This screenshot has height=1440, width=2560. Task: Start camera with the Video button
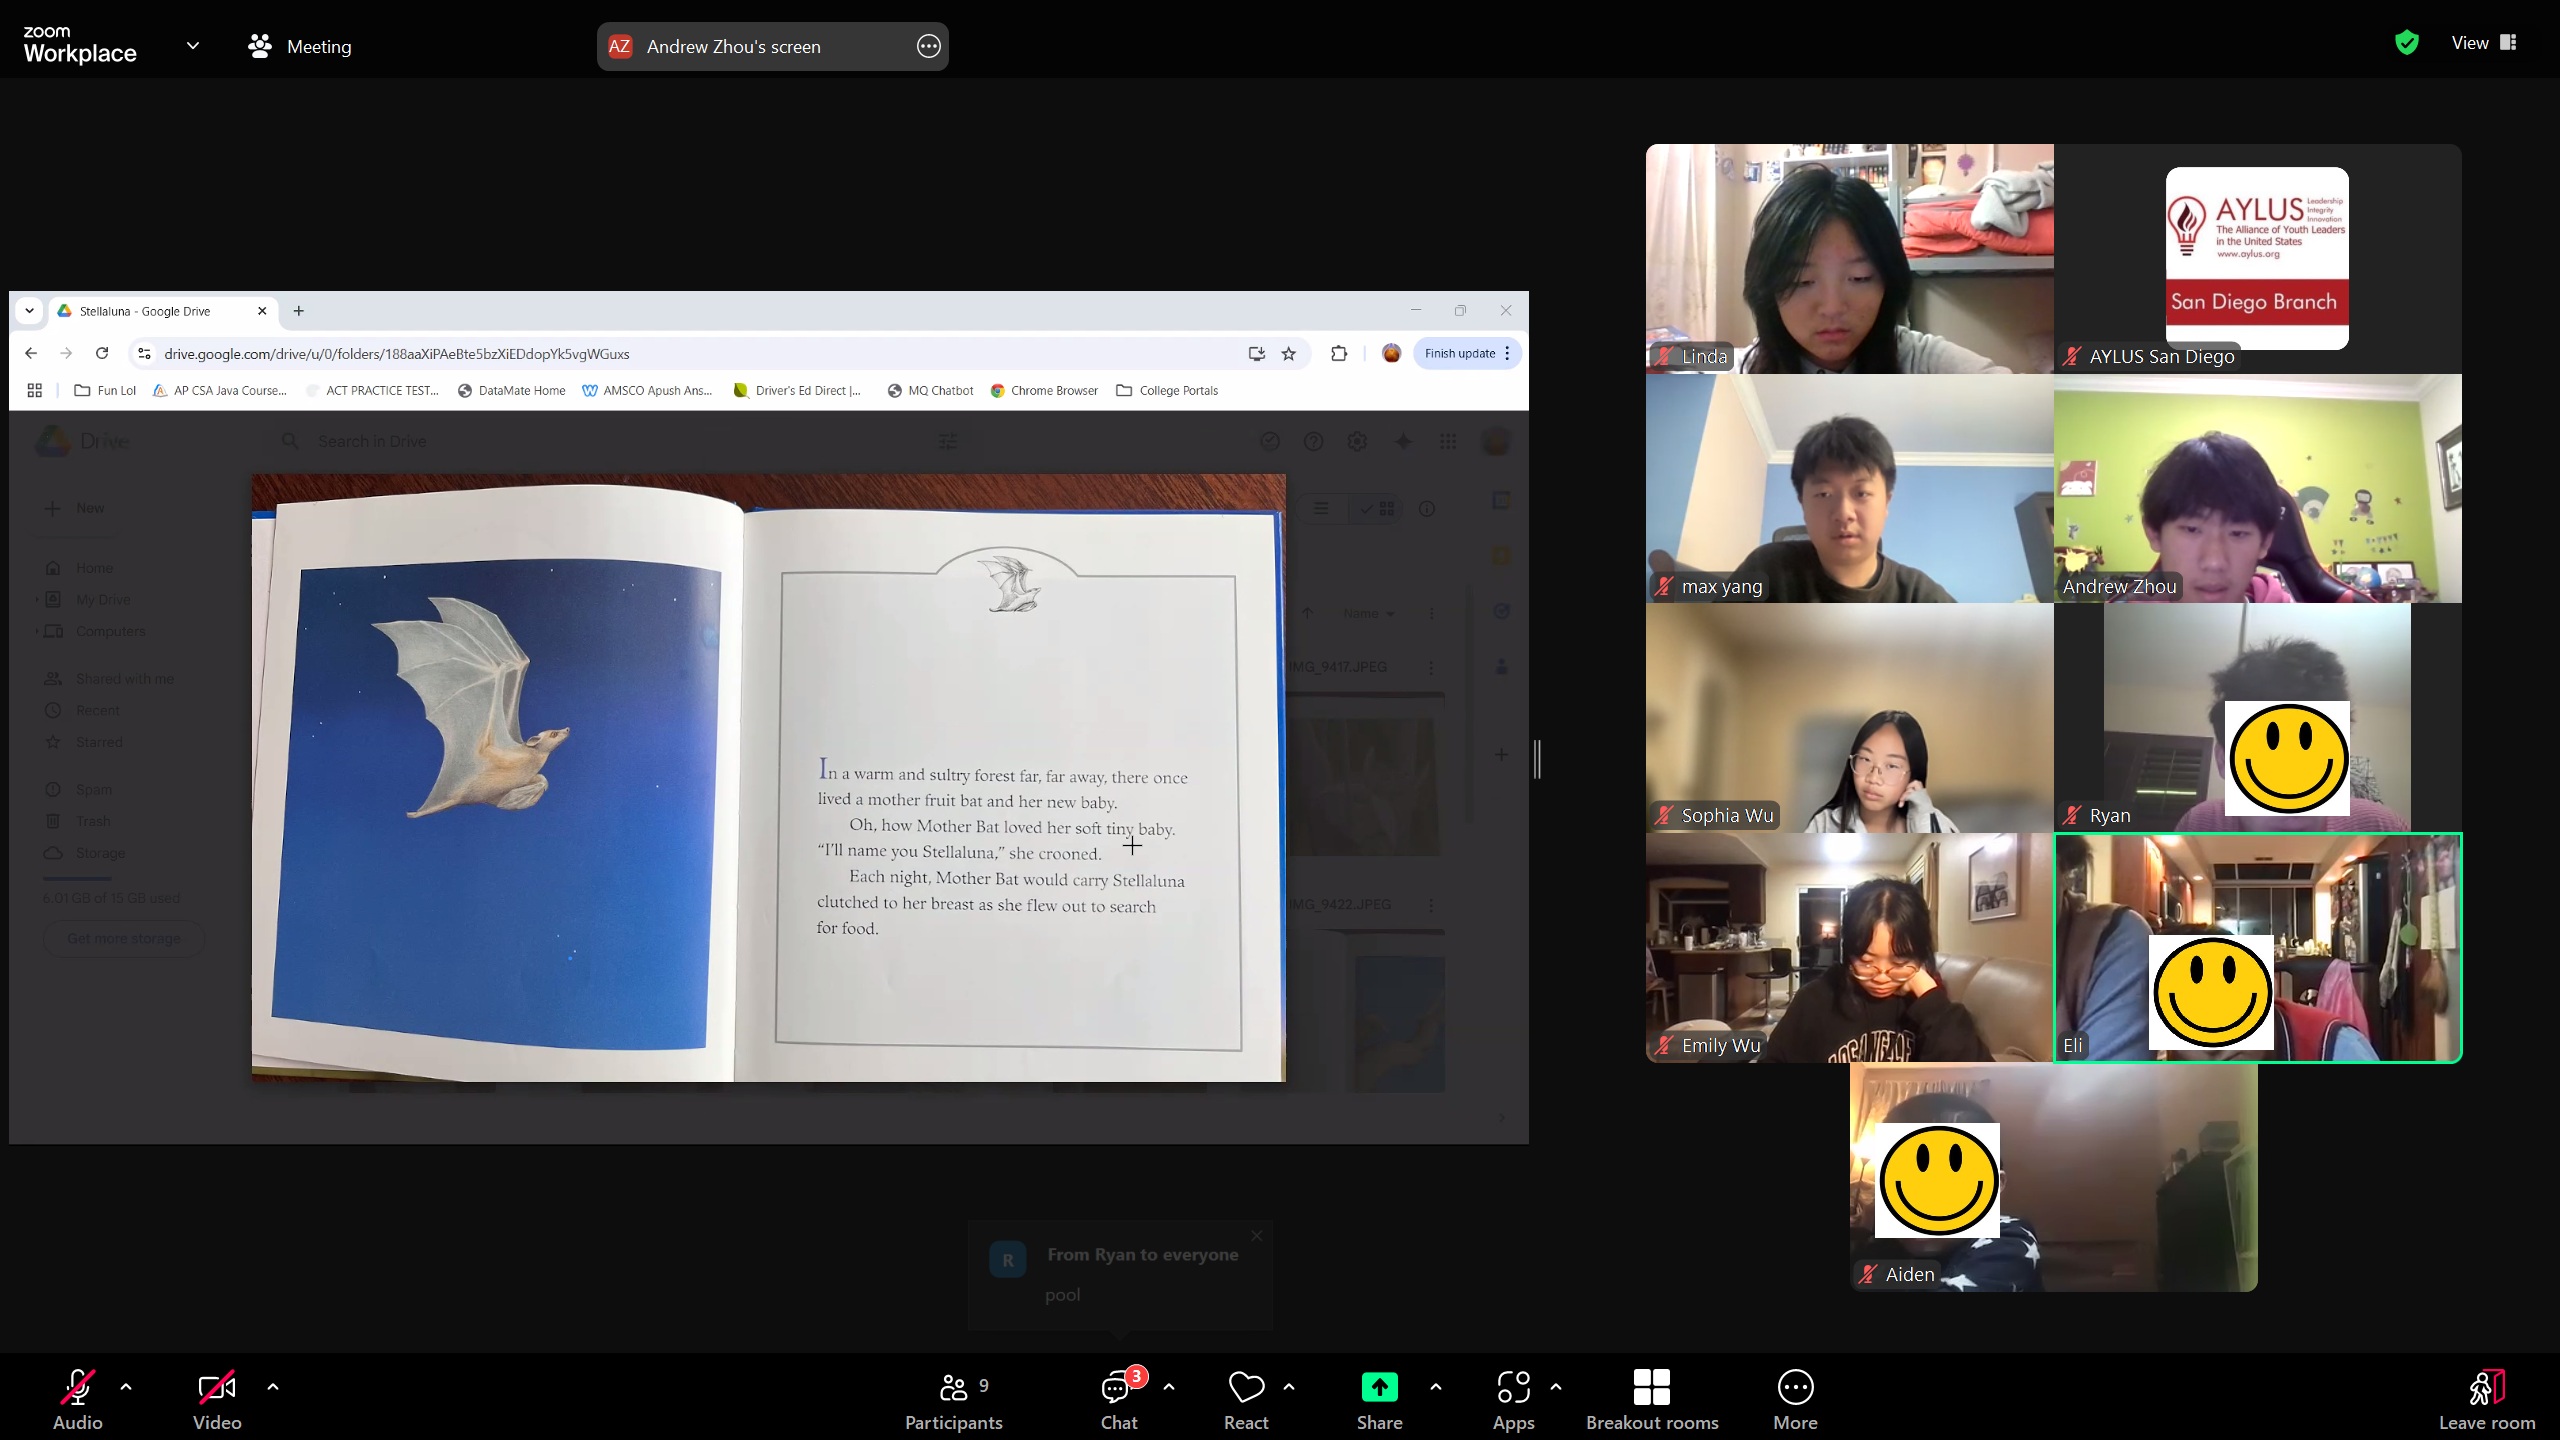coord(217,1399)
